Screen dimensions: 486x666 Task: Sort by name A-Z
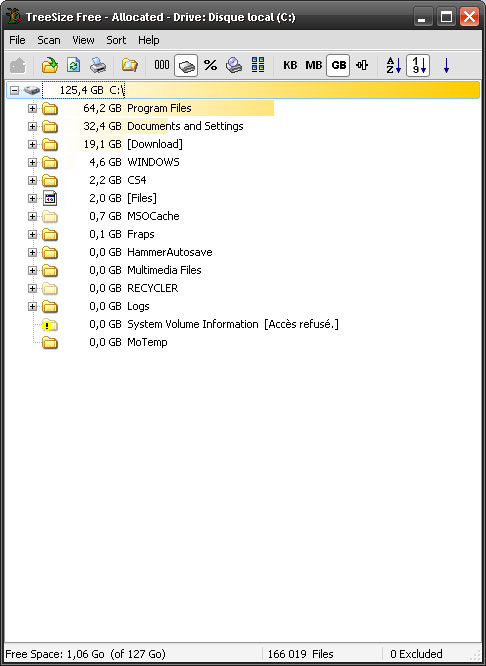(x=394, y=66)
